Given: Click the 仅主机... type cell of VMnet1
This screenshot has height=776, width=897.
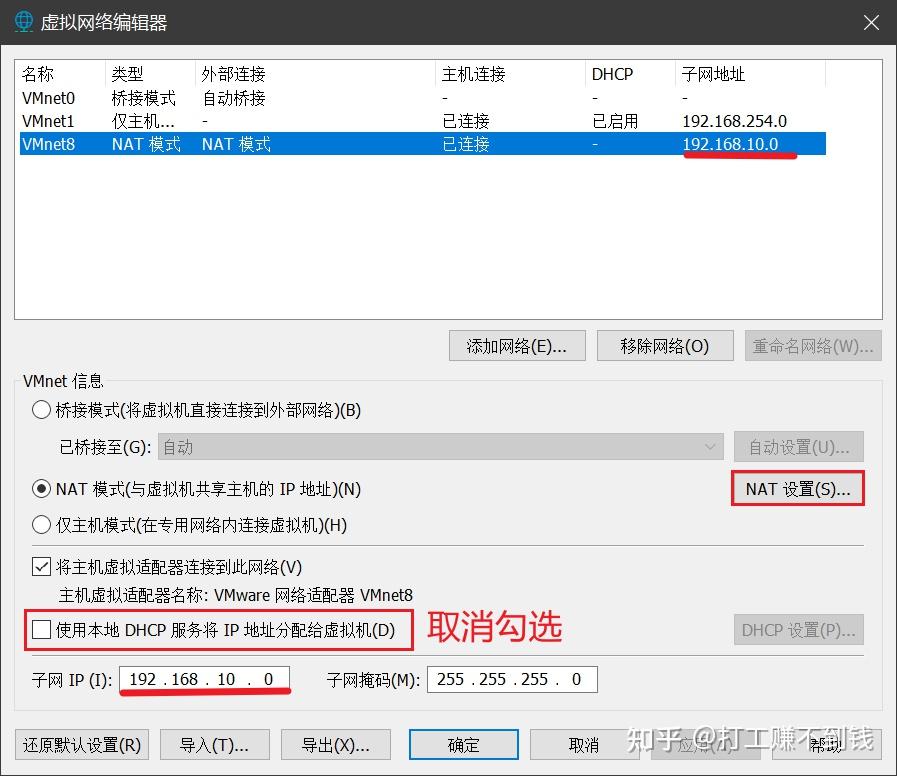Looking at the screenshot, I should [143, 121].
